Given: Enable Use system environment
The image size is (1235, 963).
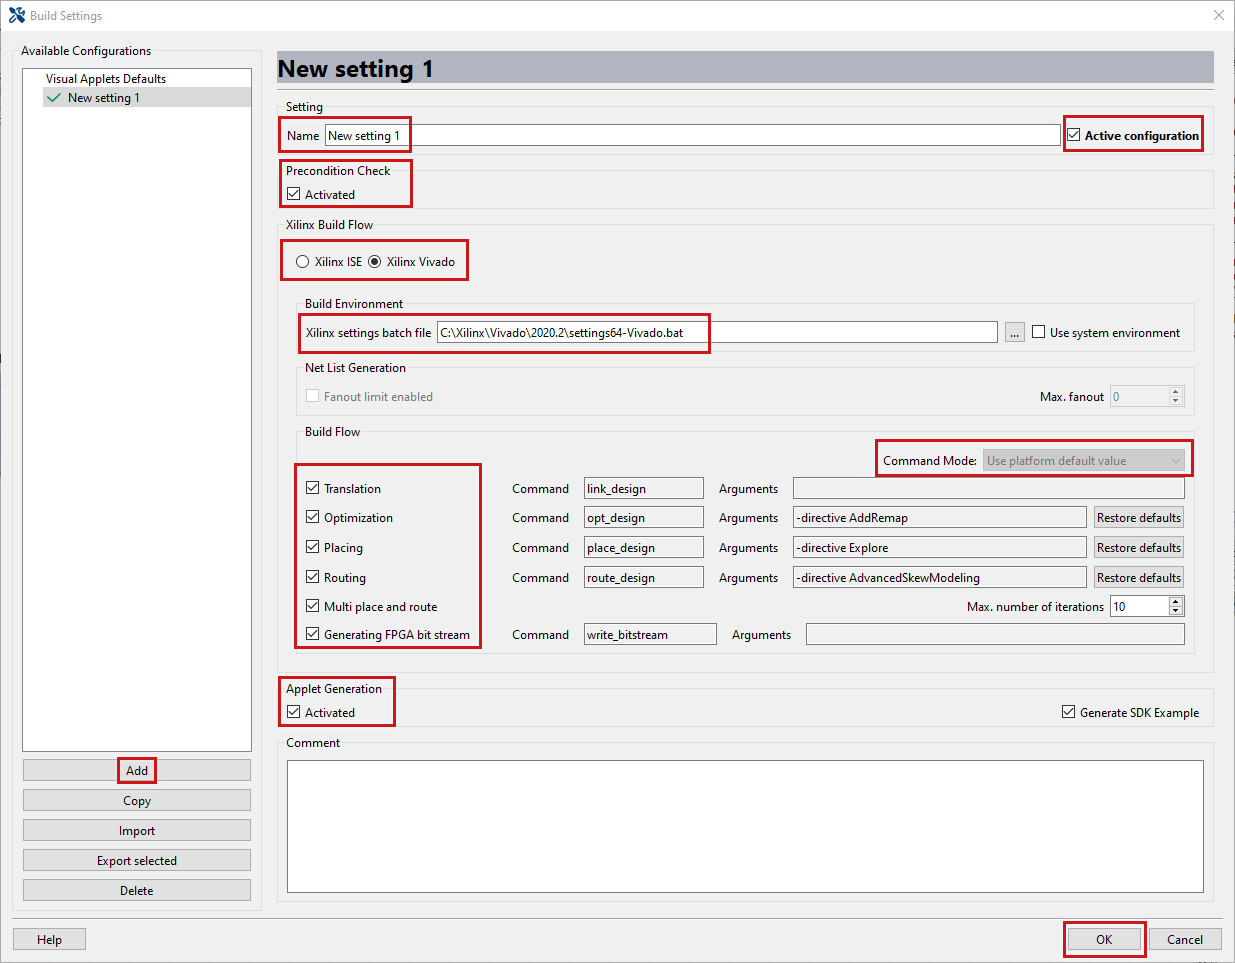Looking at the screenshot, I should click(x=1040, y=331).
